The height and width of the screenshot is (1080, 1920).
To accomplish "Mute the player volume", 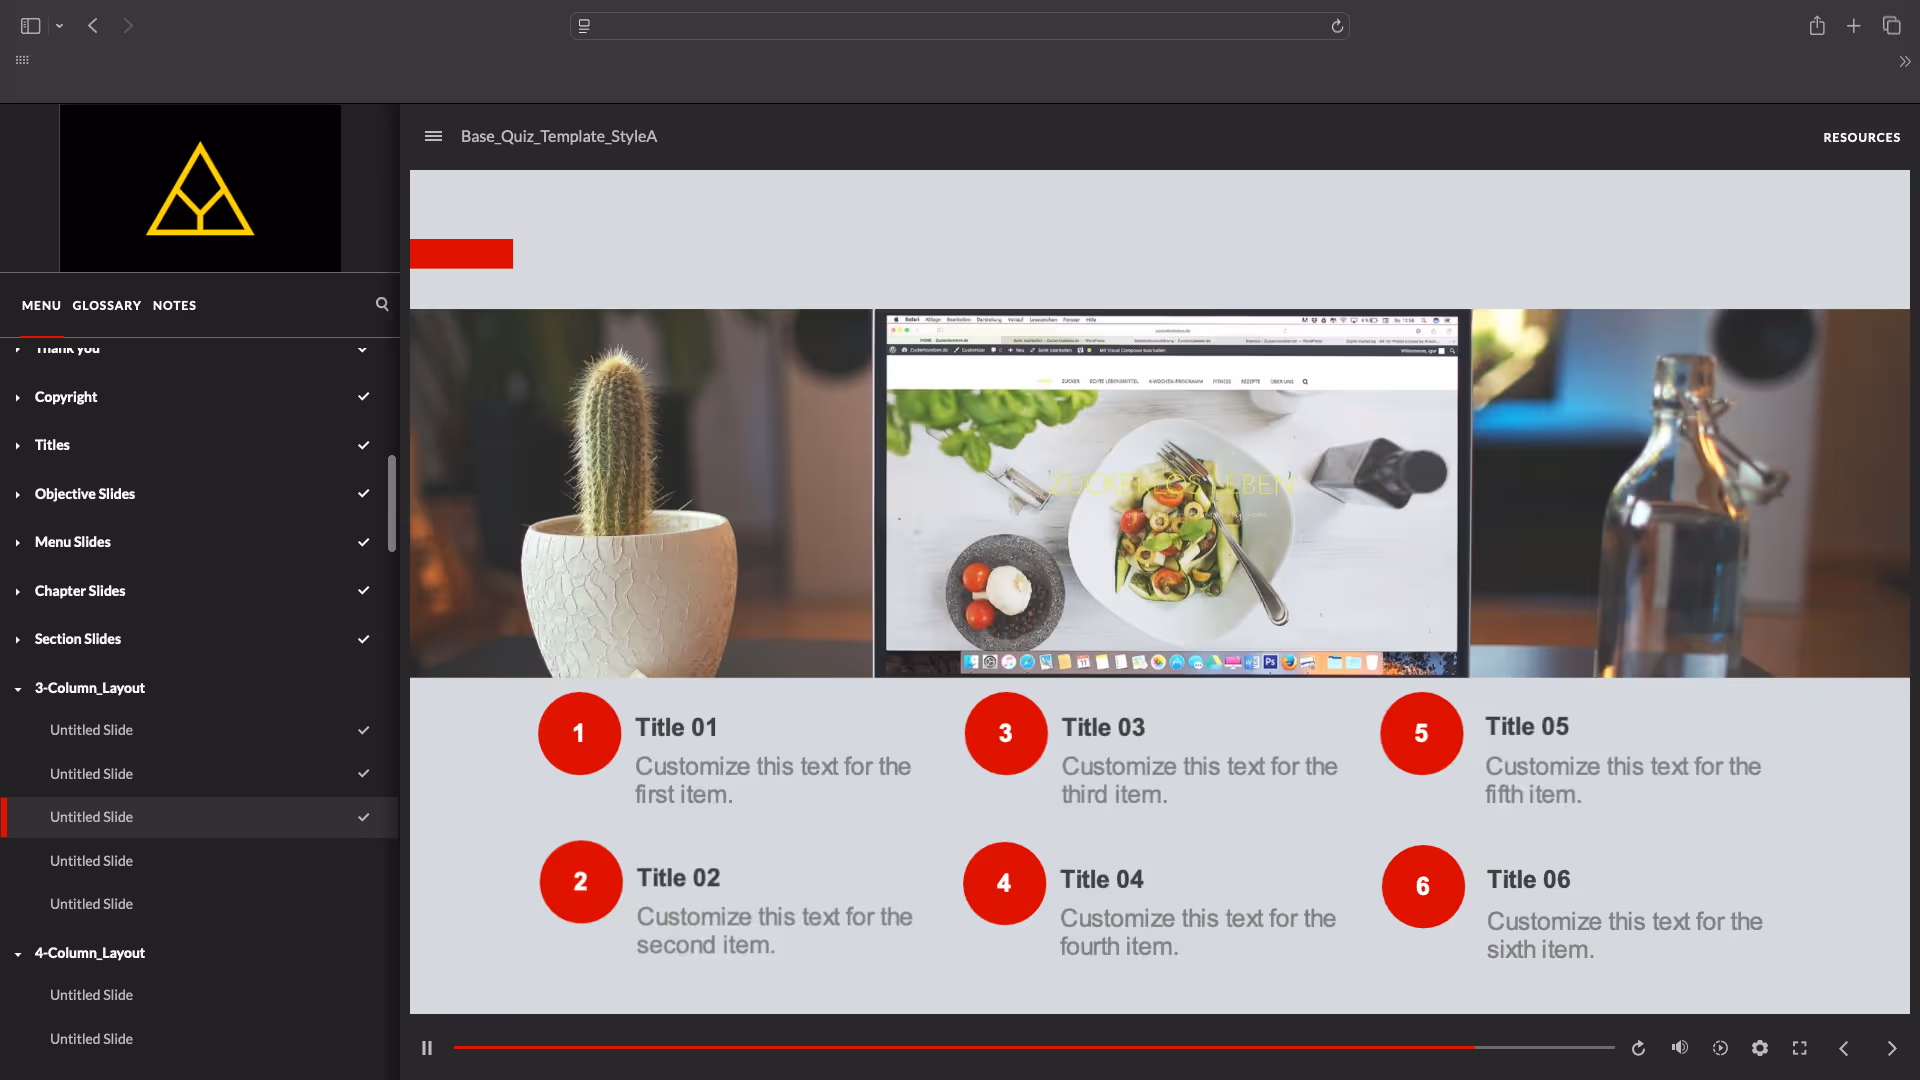I will point(1679,1047).
